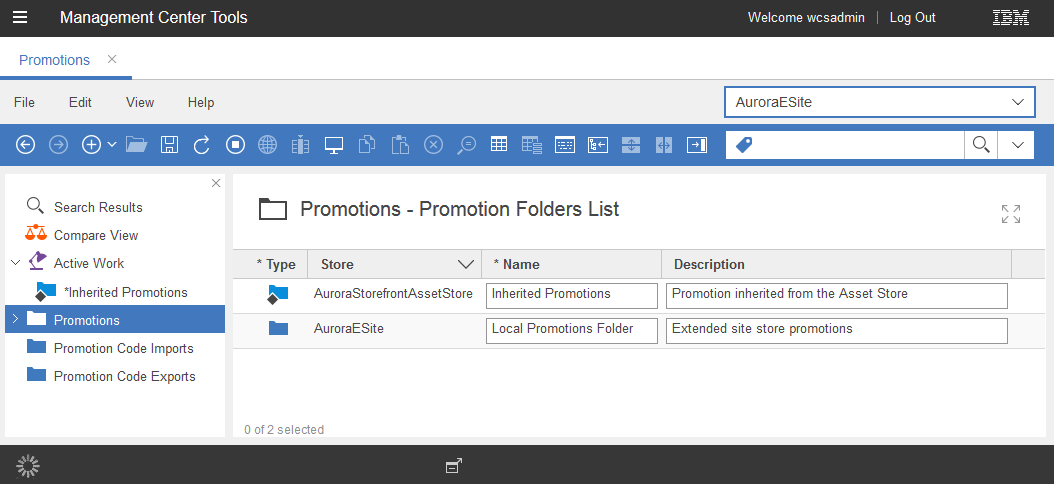Open Compare View in explorer tree
The width and height of the screenshot is (1054, 484).
click(96, 235)
